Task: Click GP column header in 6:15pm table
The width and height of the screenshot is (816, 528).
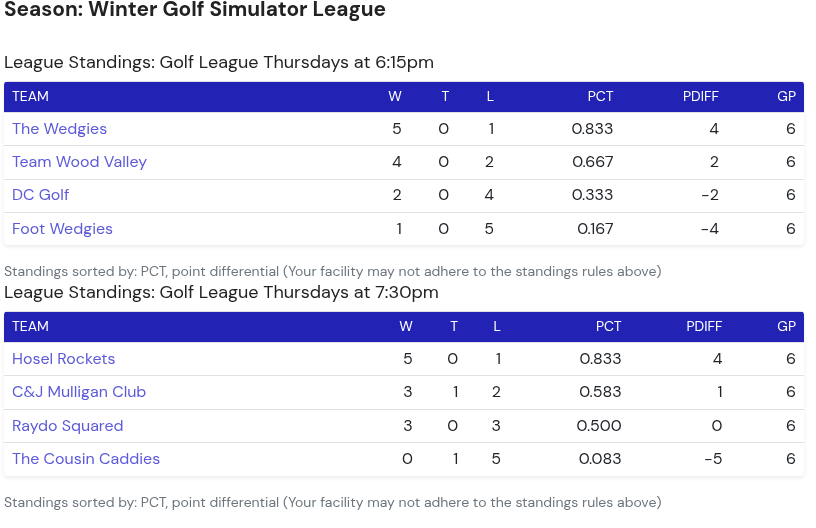Action: 786,97
